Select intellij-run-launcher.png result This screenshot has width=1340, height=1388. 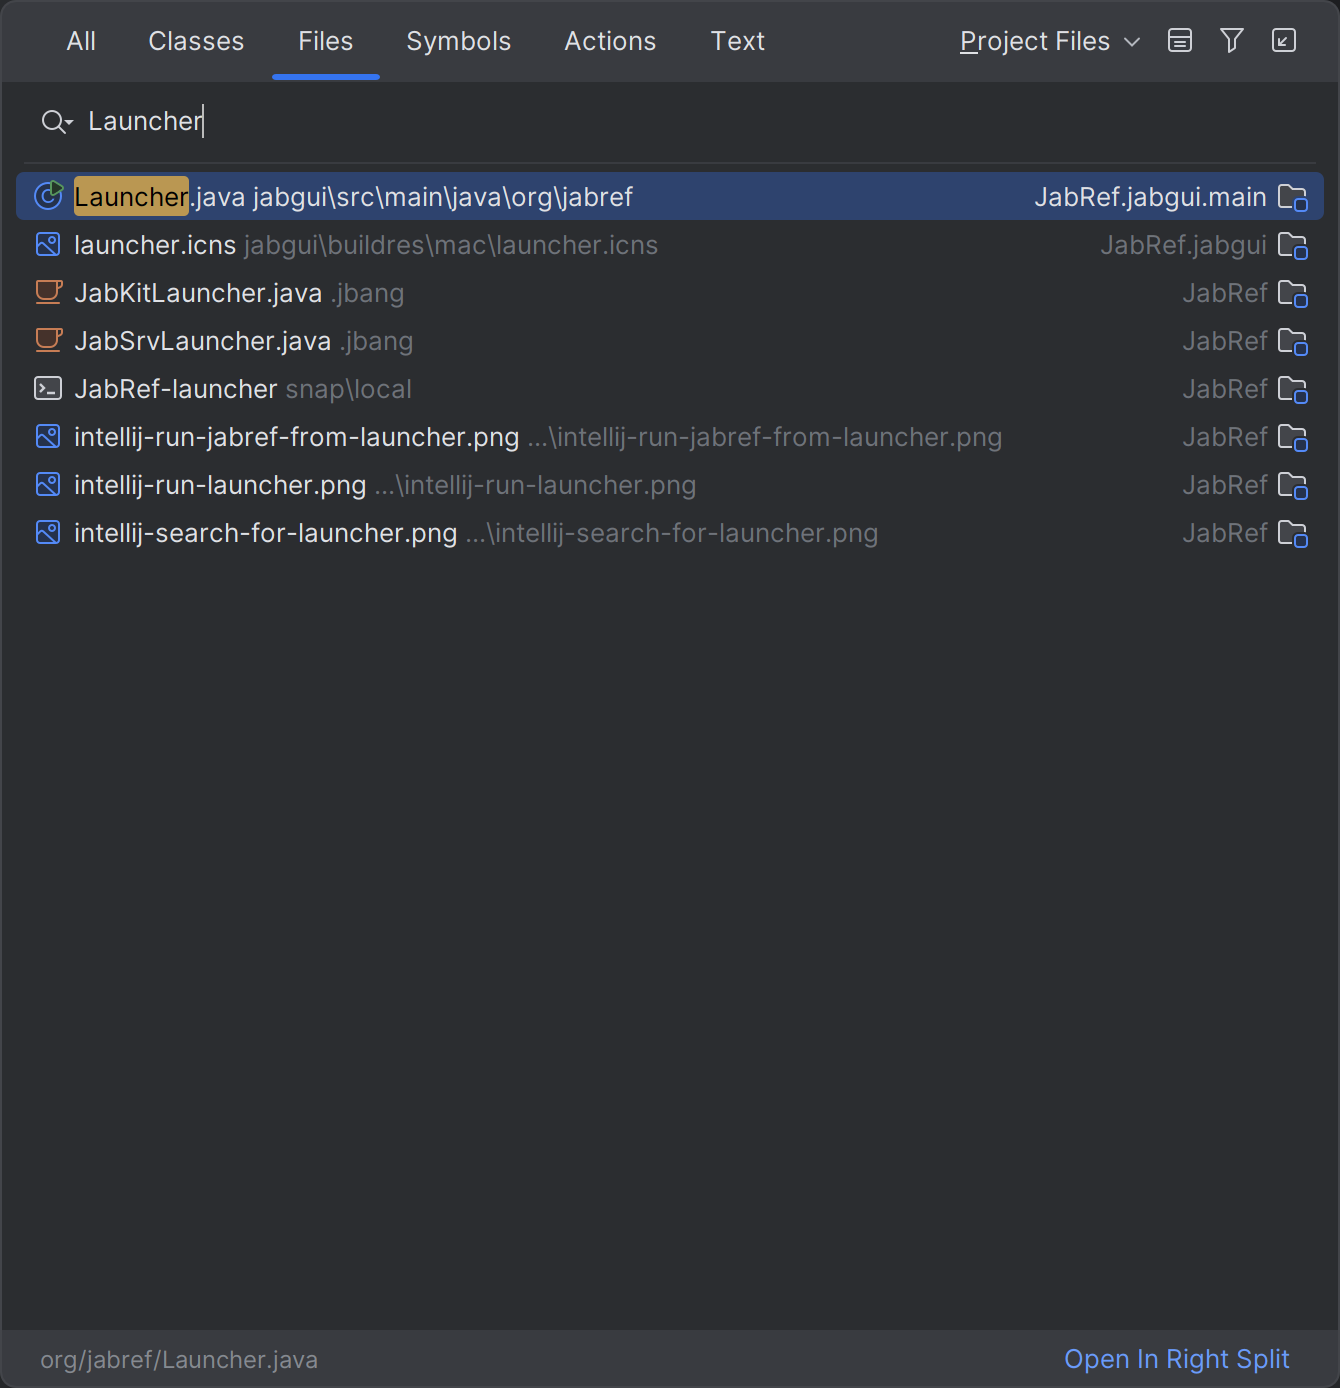[x=670, y=485]
